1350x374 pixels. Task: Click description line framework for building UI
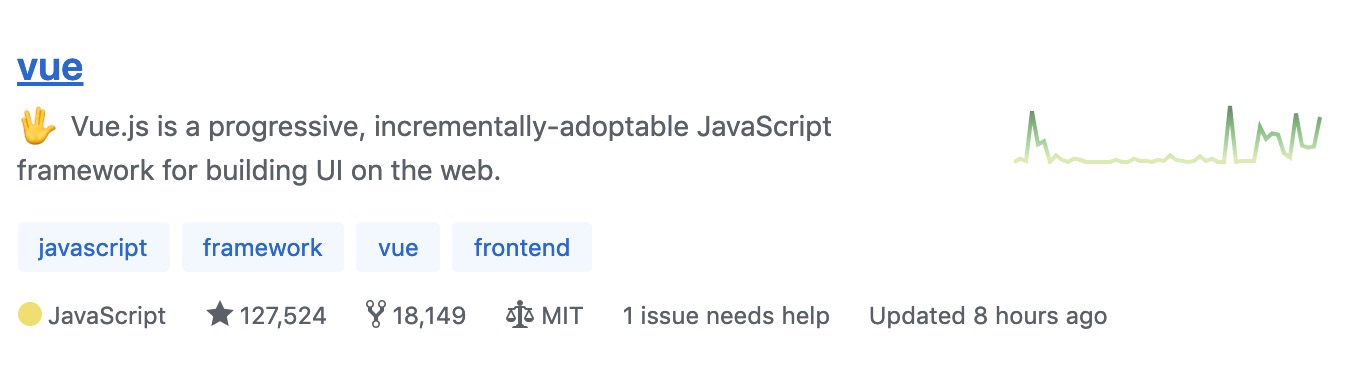coord(258,170)
